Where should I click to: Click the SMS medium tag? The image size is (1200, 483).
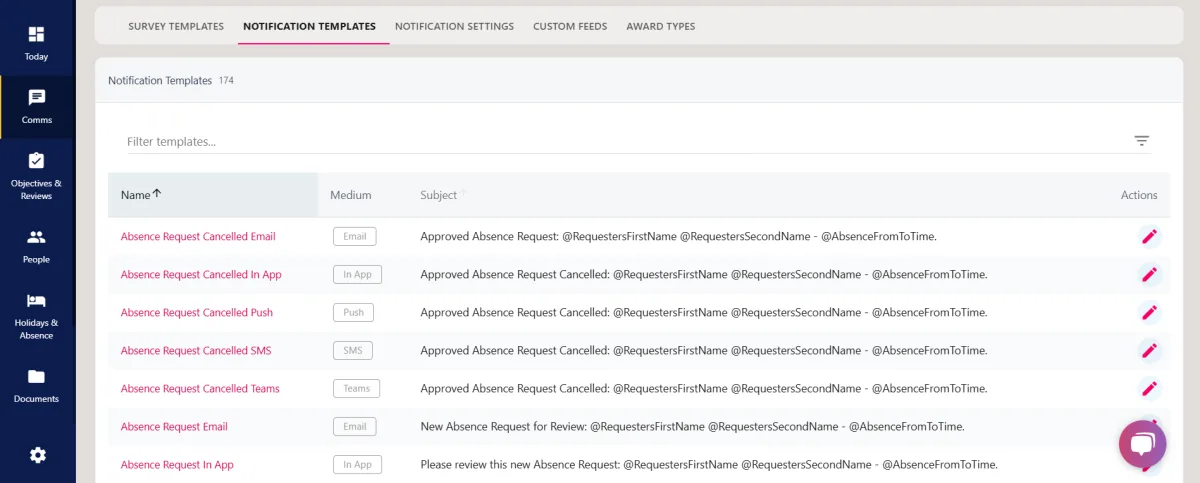click(353, 351)
